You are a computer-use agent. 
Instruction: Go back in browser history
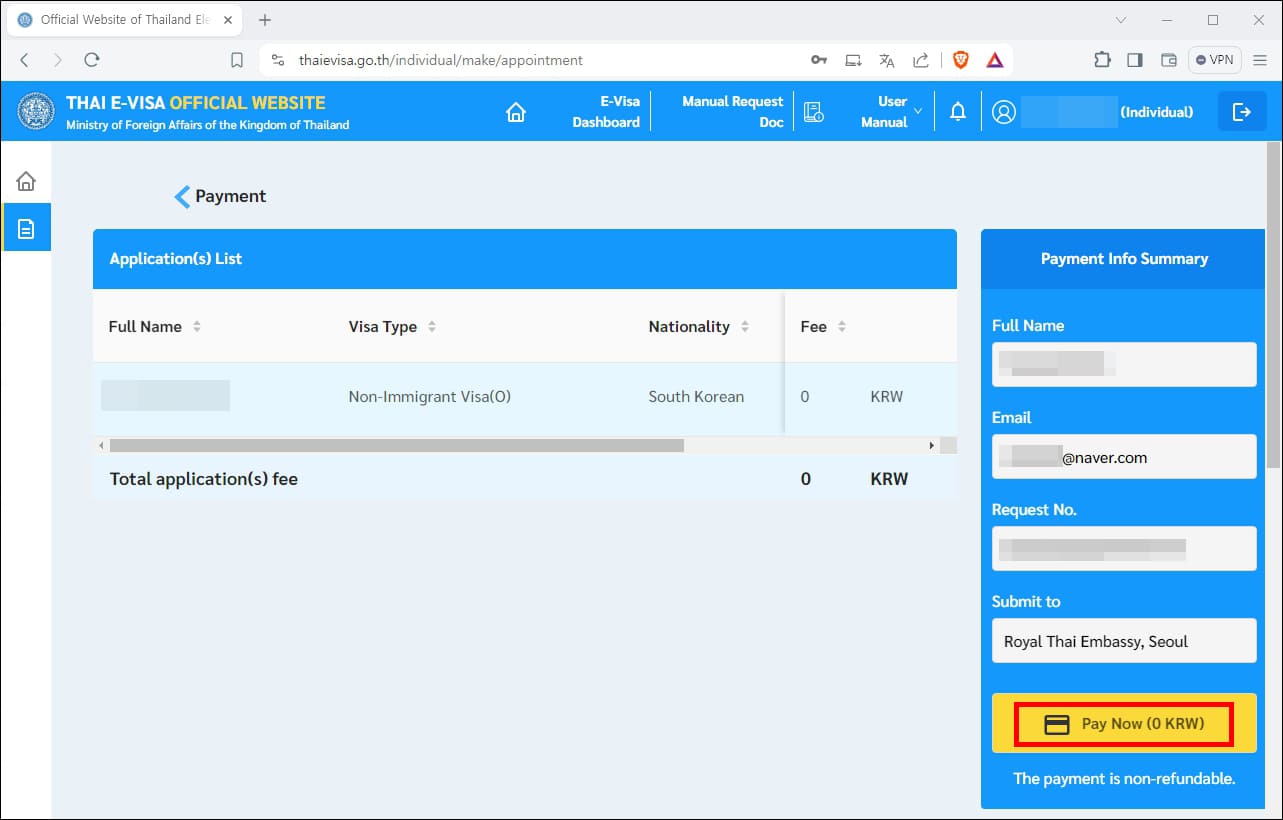[25, 60]
